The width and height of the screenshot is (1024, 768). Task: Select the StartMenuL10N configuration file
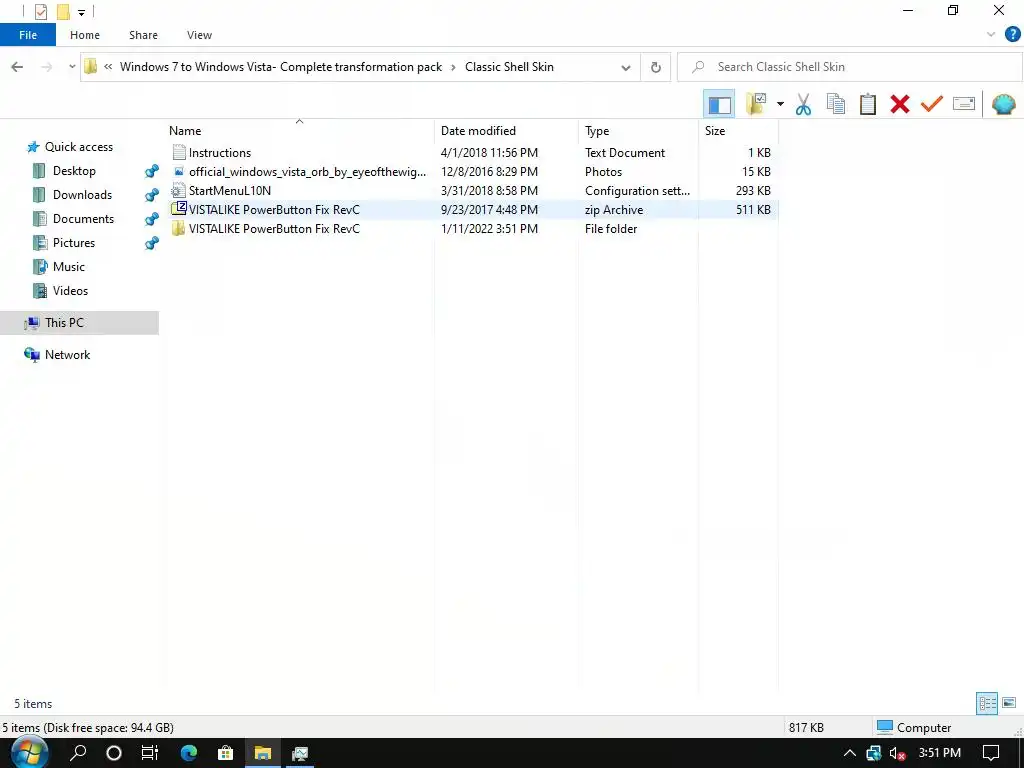coord(472,191)
